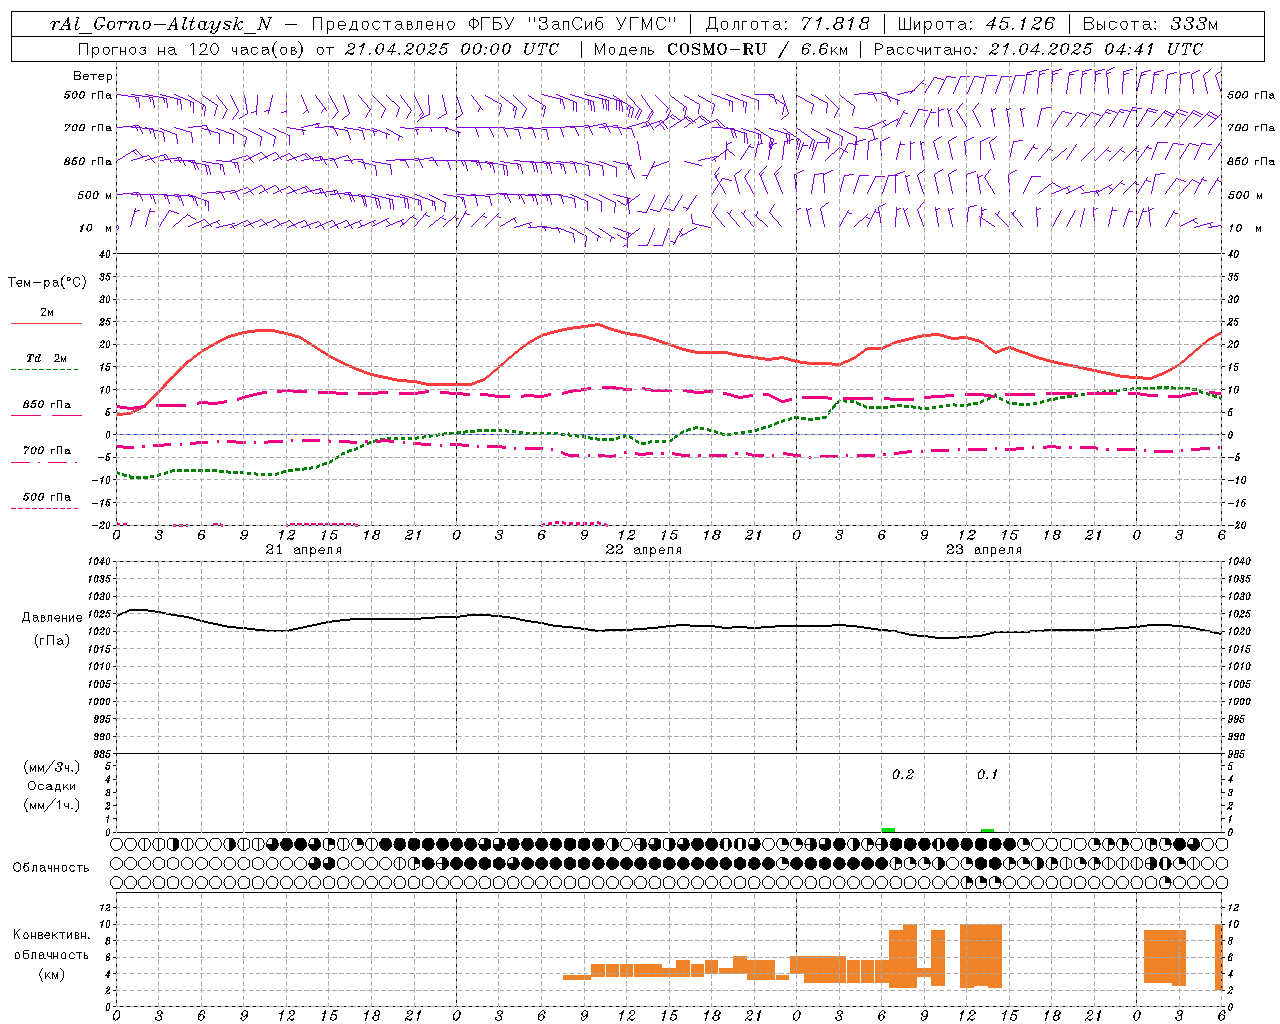Screen dimensions: 1280x1024
Task: Click the 2м temperature legend entry
Action: pos(47,312)
